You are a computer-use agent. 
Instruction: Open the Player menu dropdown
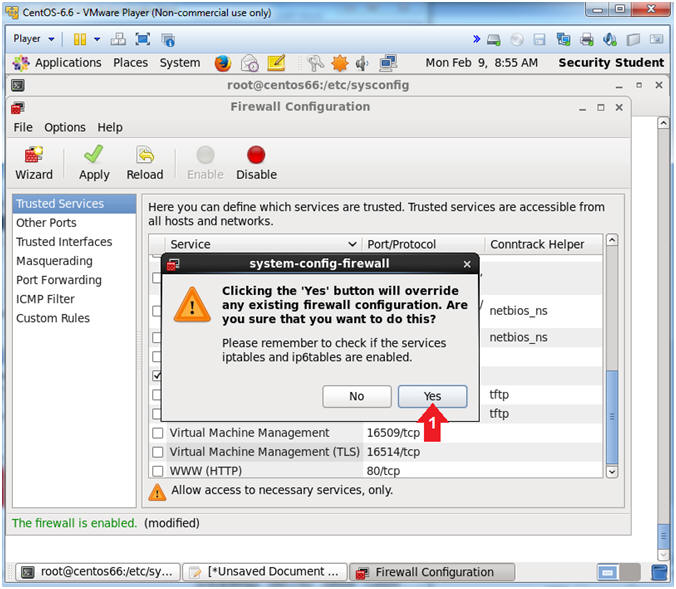coord(34,39)
